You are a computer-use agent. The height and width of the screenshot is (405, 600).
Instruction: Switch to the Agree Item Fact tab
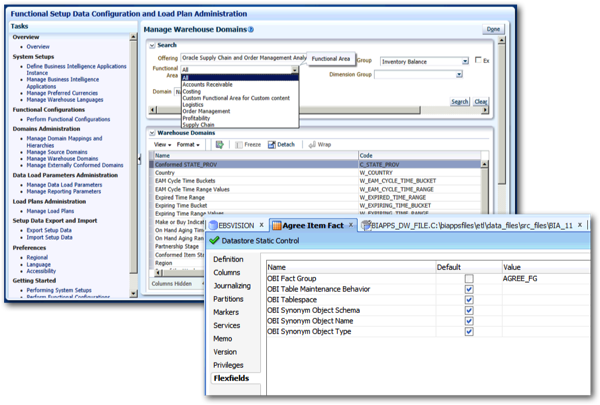[x=313, y=225]
